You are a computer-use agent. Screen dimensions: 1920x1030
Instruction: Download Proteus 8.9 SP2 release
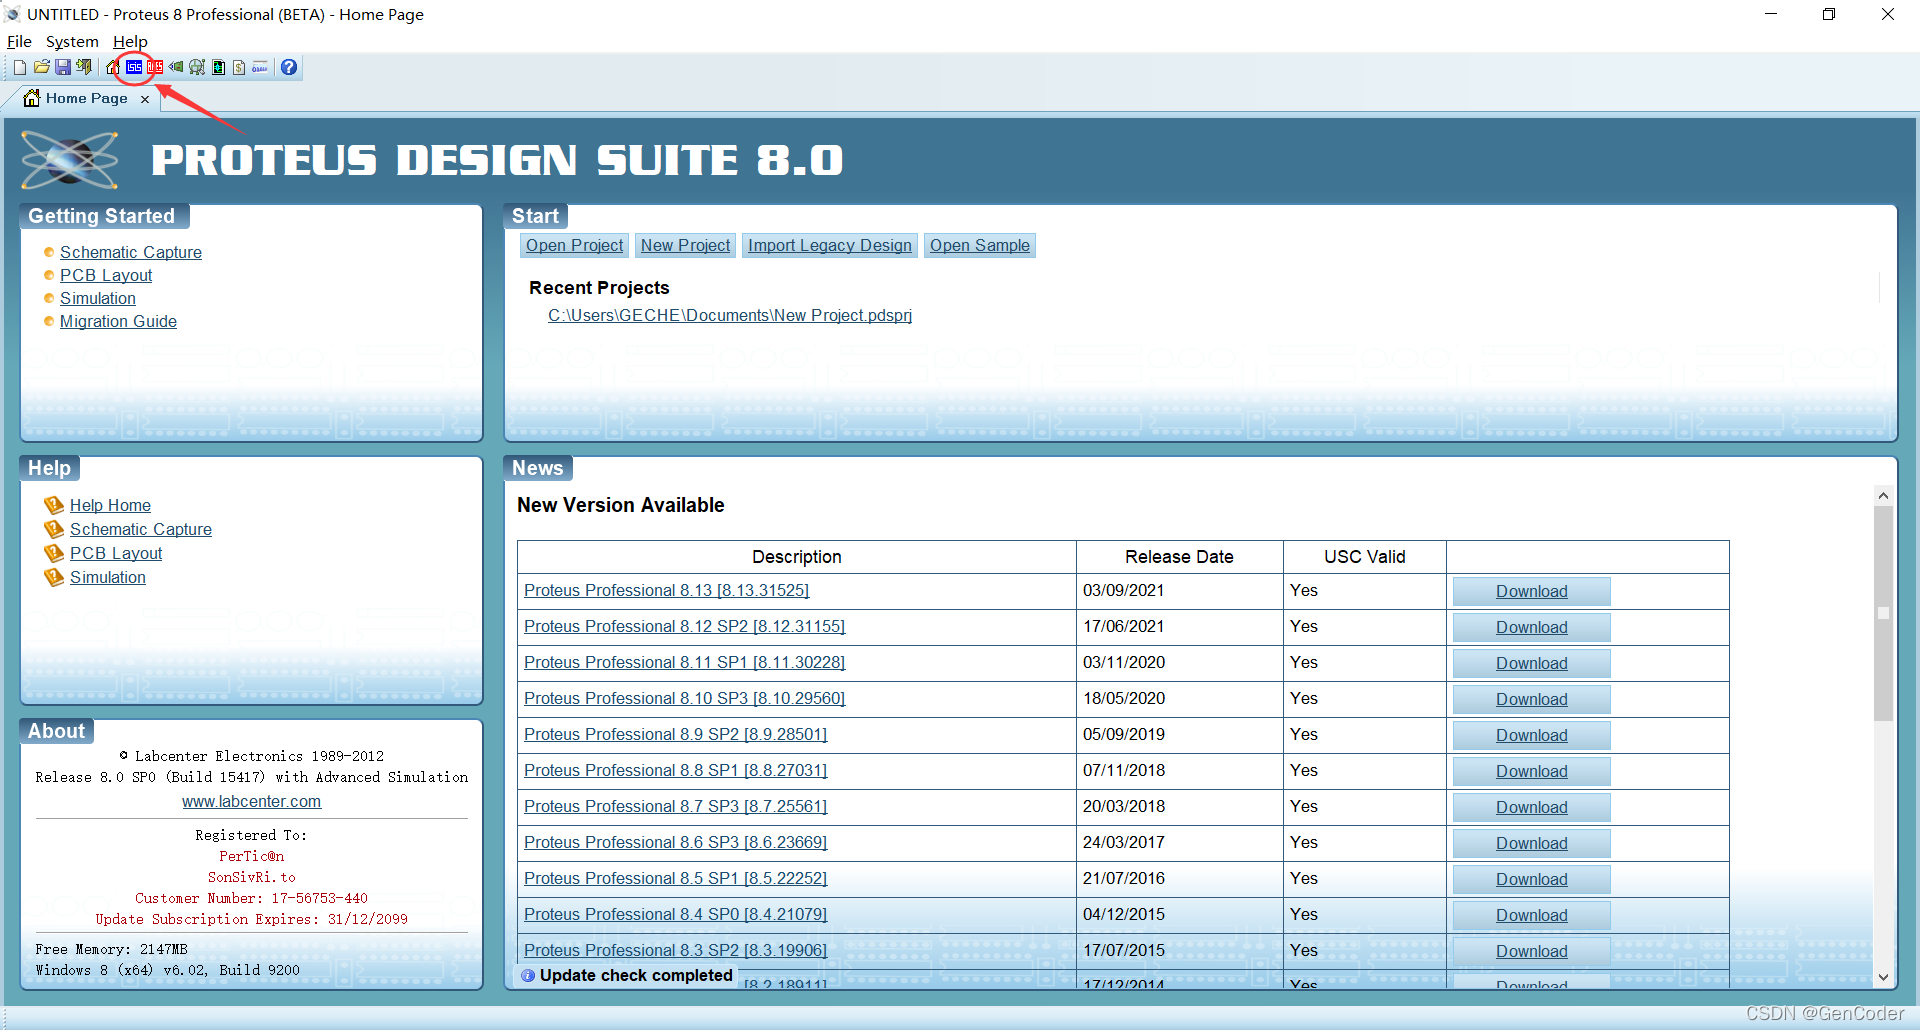tap(1531, 735)
